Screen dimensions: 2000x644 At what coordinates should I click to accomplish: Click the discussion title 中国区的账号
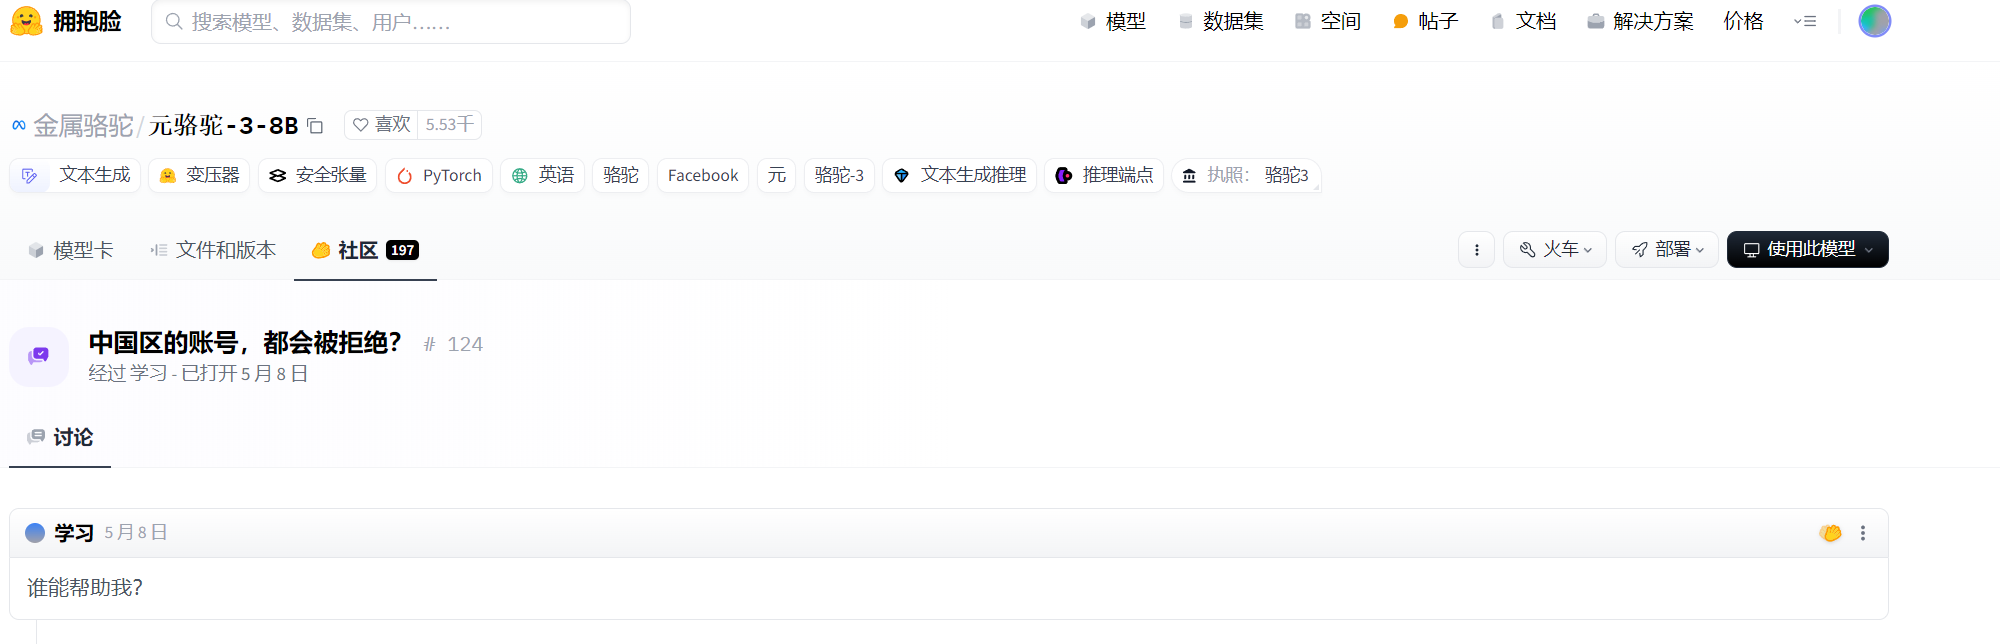[x=245, y=343]
